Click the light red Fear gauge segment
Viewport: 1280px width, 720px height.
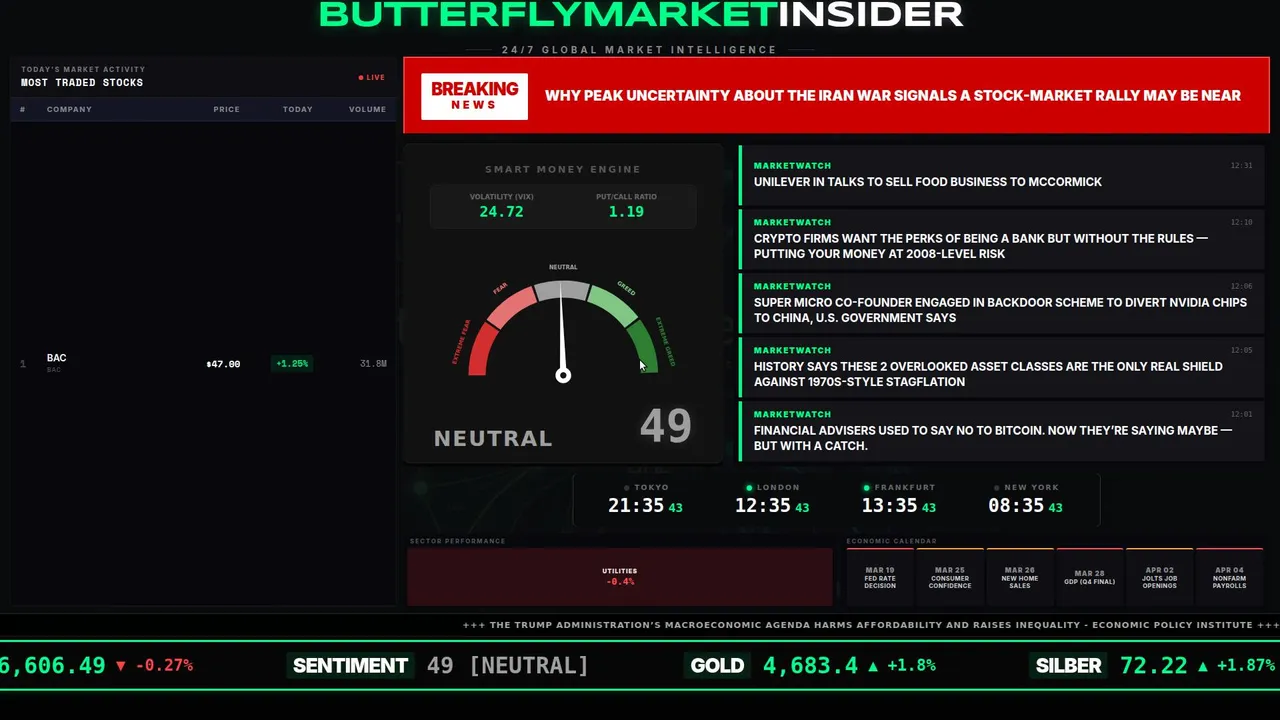point(512,305)
